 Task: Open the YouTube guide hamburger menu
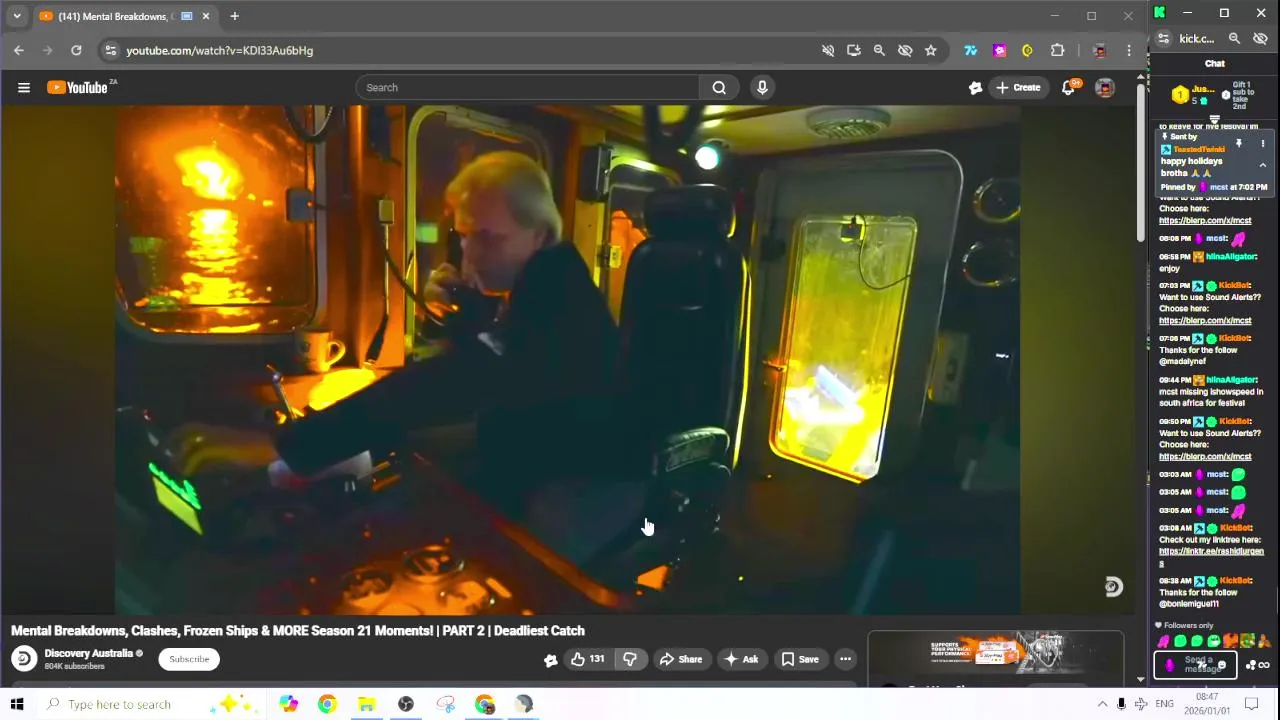[x=24, y=88]
